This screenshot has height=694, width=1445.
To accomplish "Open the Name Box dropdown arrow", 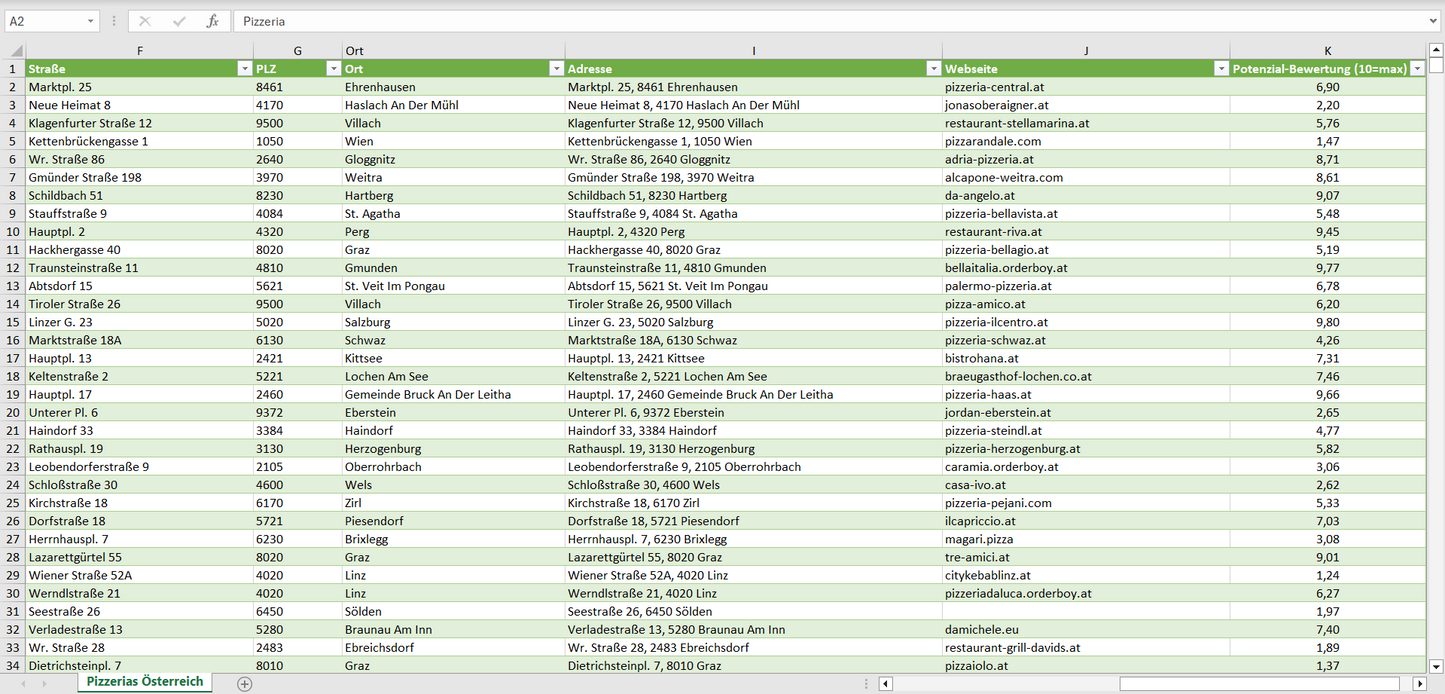I will [x=91, y=21].
